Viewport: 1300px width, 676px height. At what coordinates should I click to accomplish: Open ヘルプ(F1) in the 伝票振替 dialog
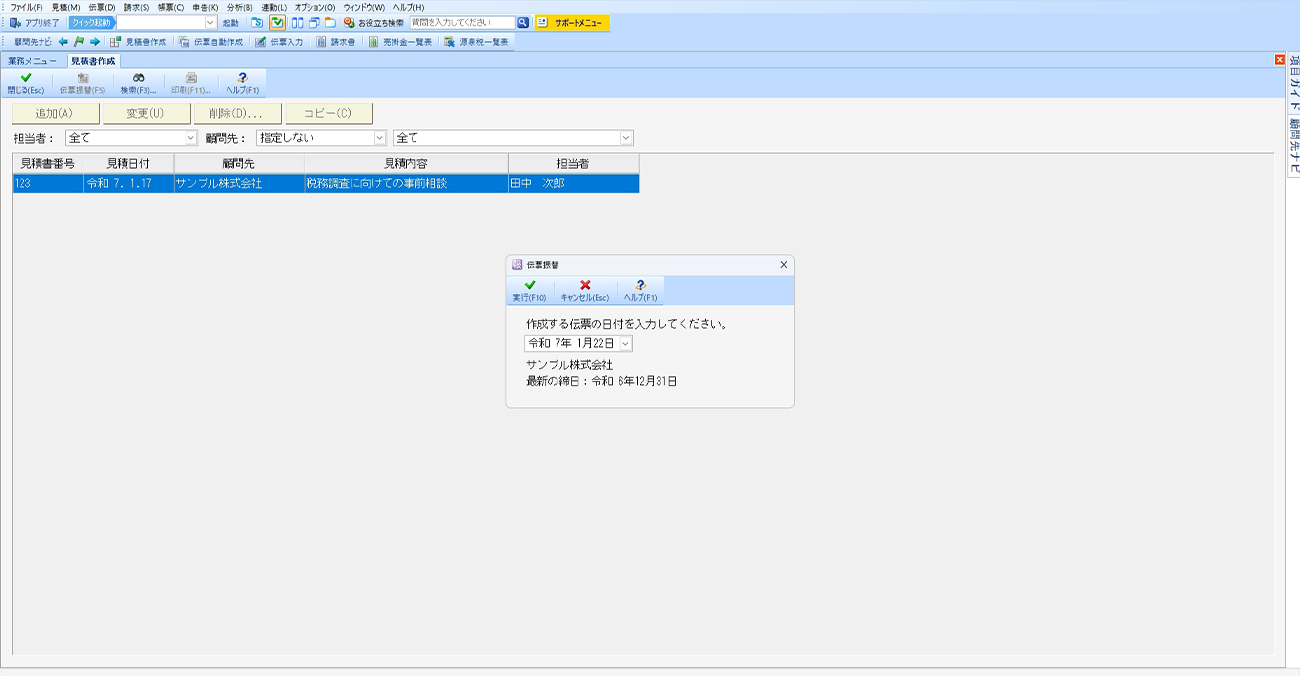pyautogui.click(x=640, y=290)
